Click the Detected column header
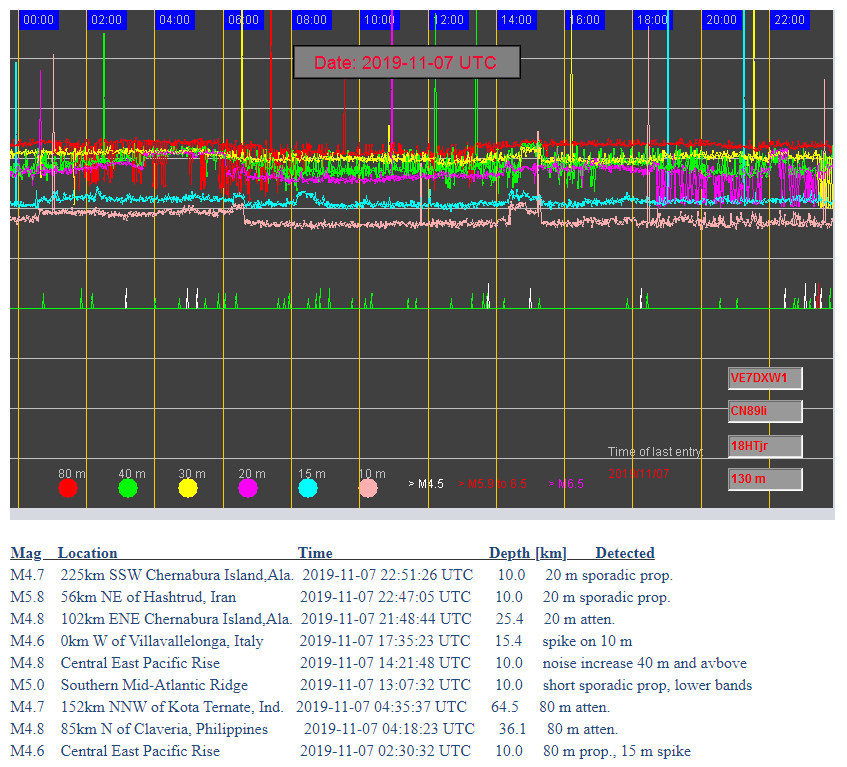Viewport: 847px width, 767px height. pyautogui.click(x=625, y=553)
